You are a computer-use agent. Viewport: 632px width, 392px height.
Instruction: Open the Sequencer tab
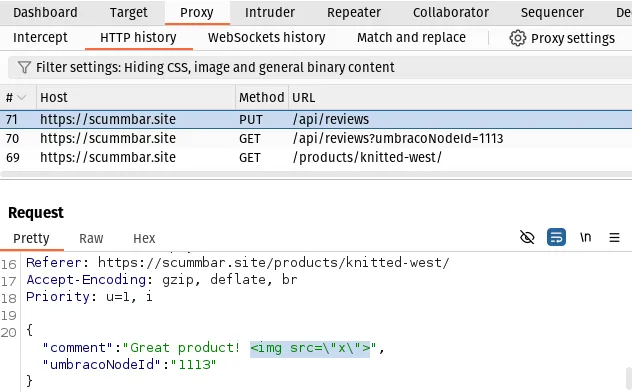pyautogui.click(x=552, y=12)
